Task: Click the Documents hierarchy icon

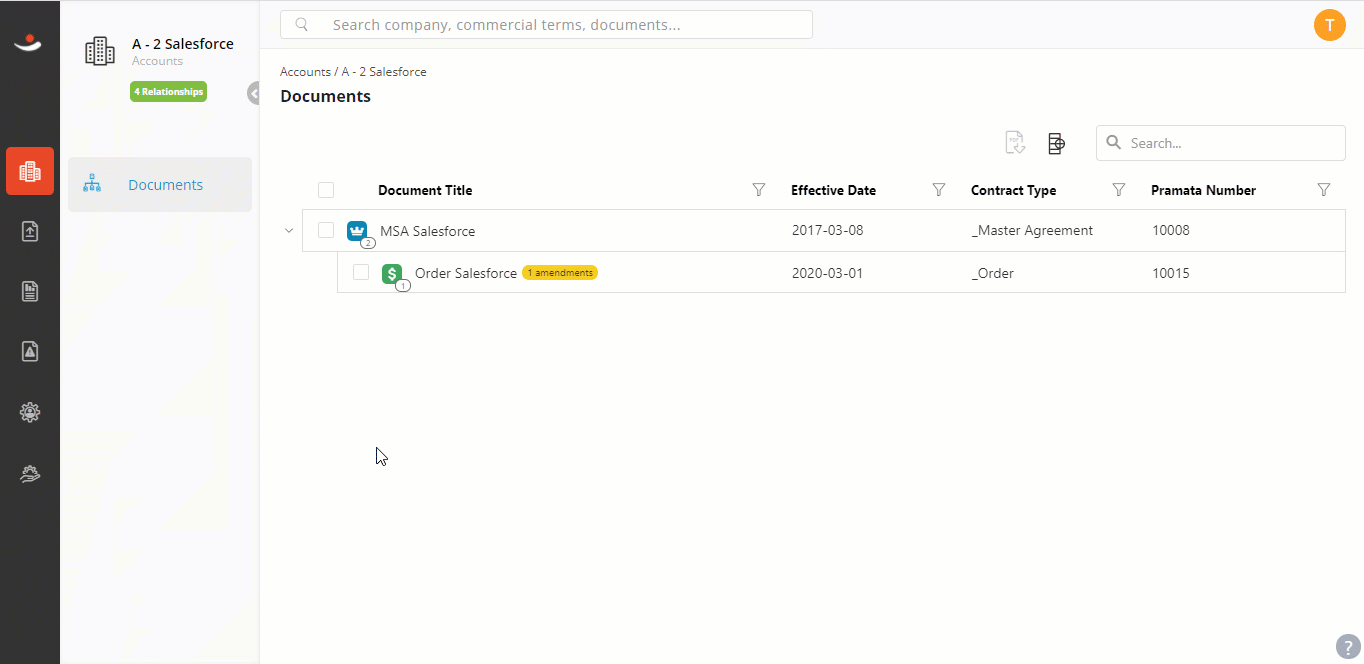Action: point(92,183)
